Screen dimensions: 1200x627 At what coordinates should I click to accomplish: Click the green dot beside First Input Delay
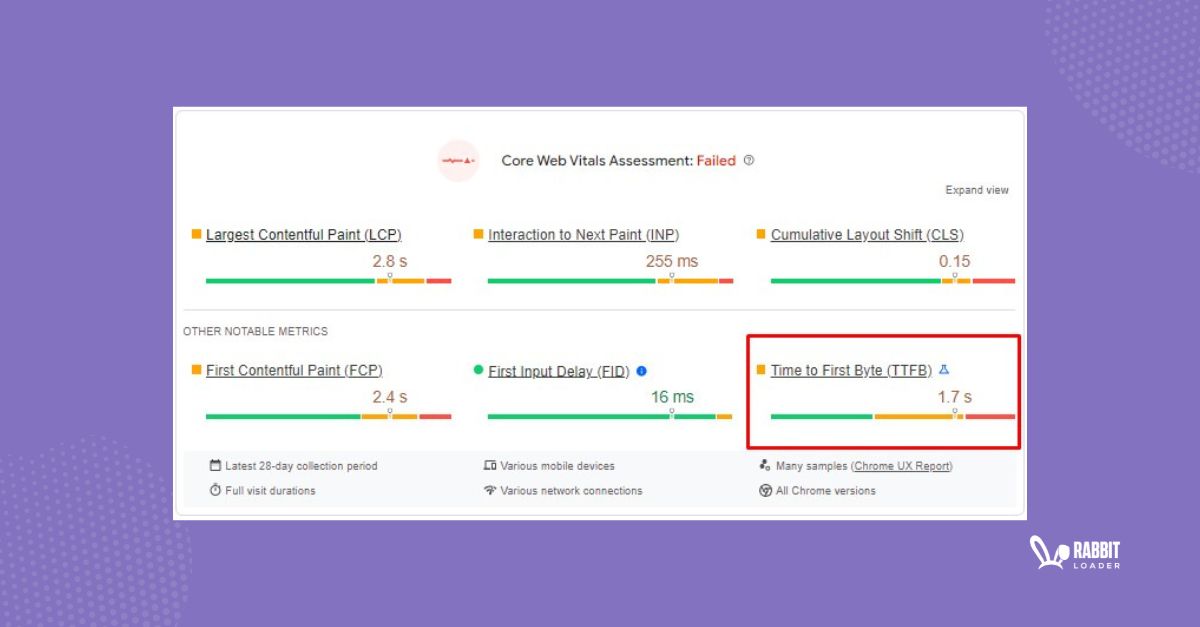478,370
